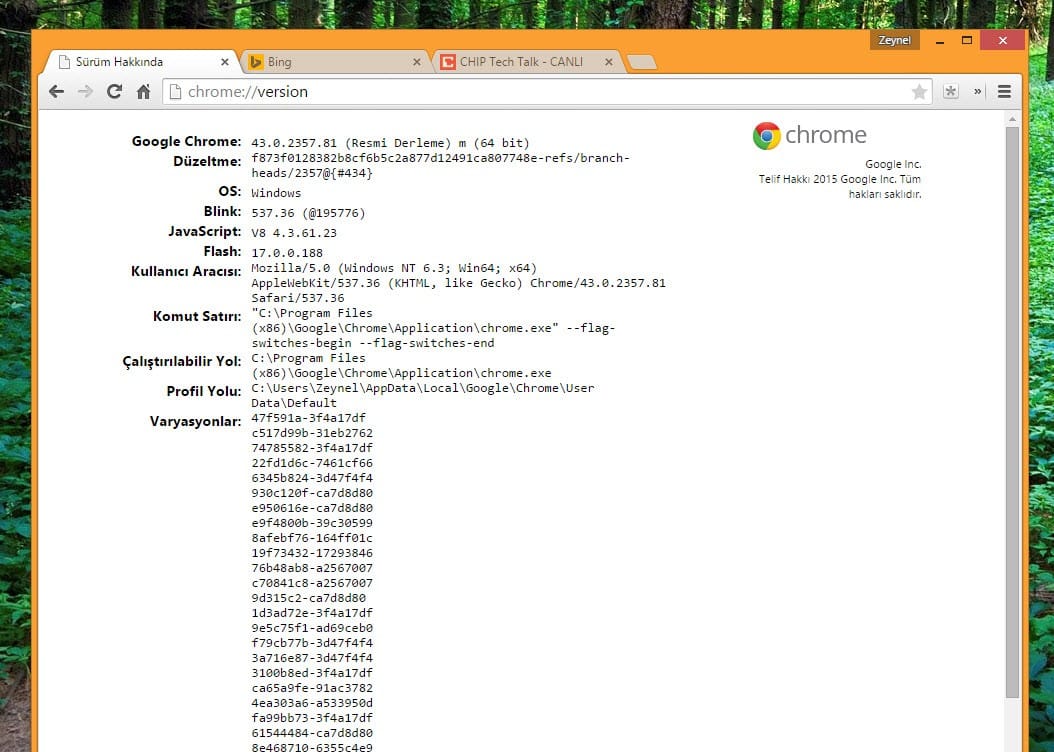
Task: Go to the Home page icon
Action: click(143, 91)
